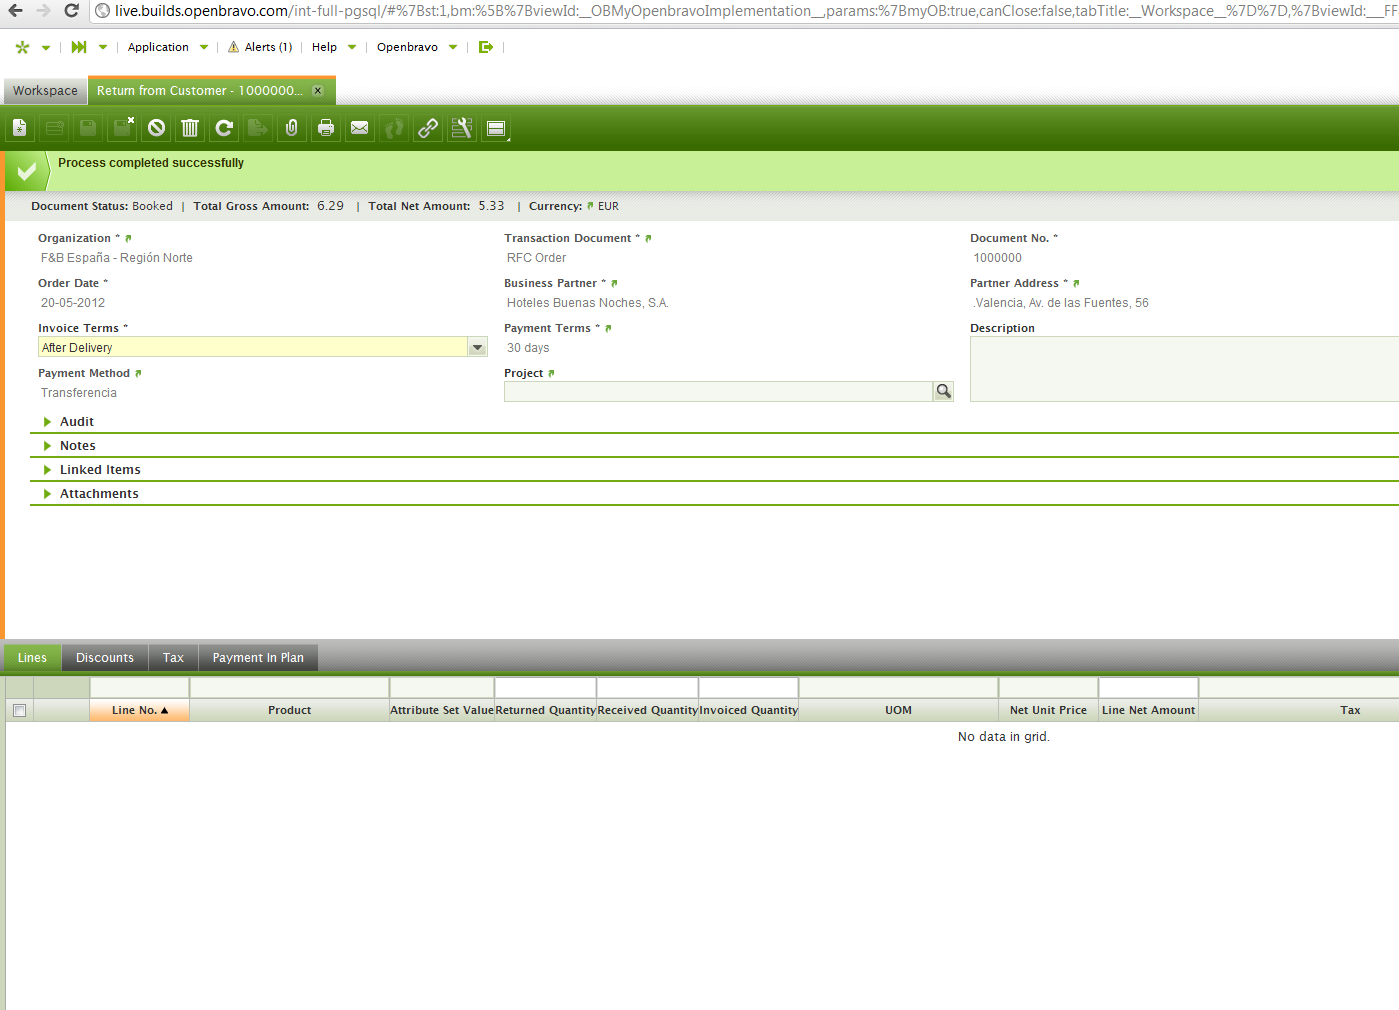Tick the select-all checkbox in Lines grid

click(19, 710)
